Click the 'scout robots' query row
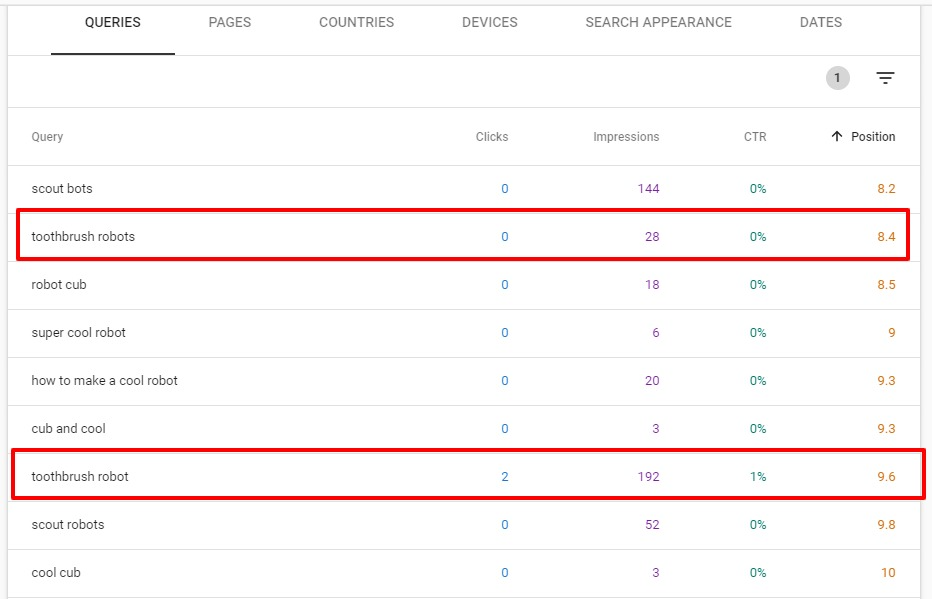This screenshot has width=932, height=599. (68, 525)
